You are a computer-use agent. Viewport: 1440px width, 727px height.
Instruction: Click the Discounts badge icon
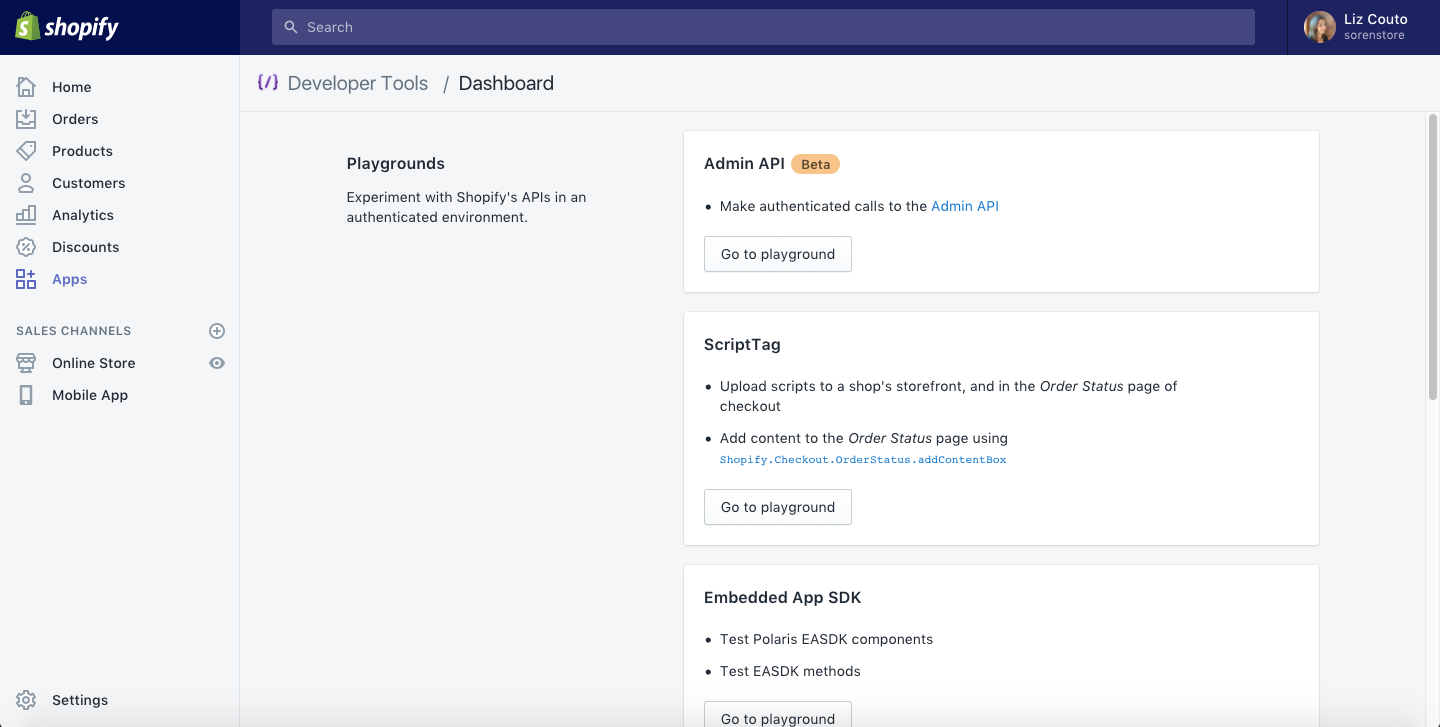coord(26,247)
